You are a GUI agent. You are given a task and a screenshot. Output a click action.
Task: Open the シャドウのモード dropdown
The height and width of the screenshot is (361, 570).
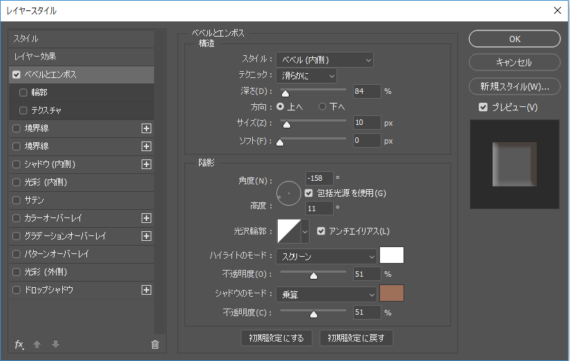point(326,294)
